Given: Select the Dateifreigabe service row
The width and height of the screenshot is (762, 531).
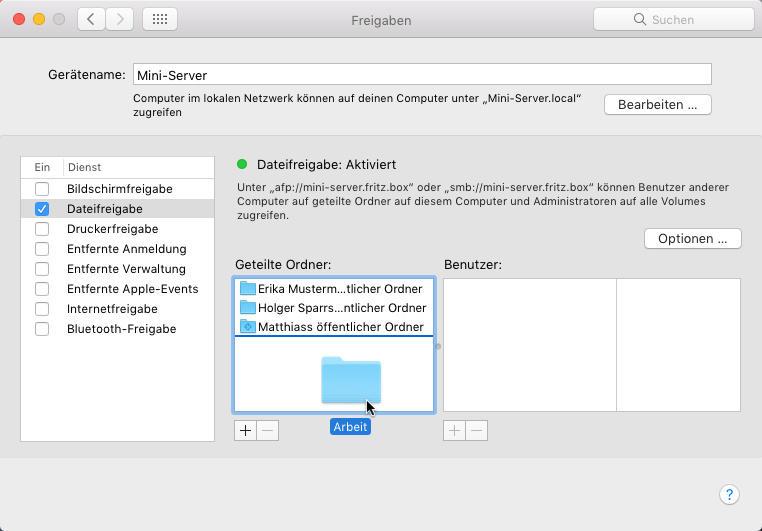Looking at the screenshot, I should click(x=118, y=209).
